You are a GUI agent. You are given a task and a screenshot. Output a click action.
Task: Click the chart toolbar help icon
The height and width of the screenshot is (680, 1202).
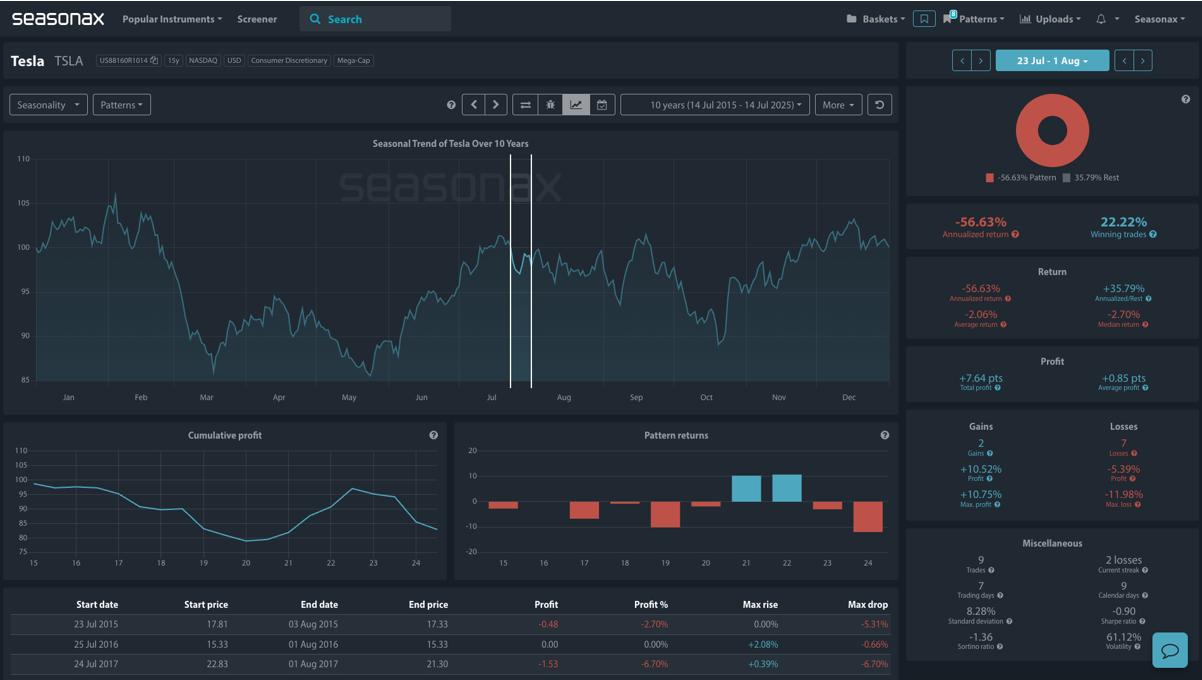pos(451,105)
